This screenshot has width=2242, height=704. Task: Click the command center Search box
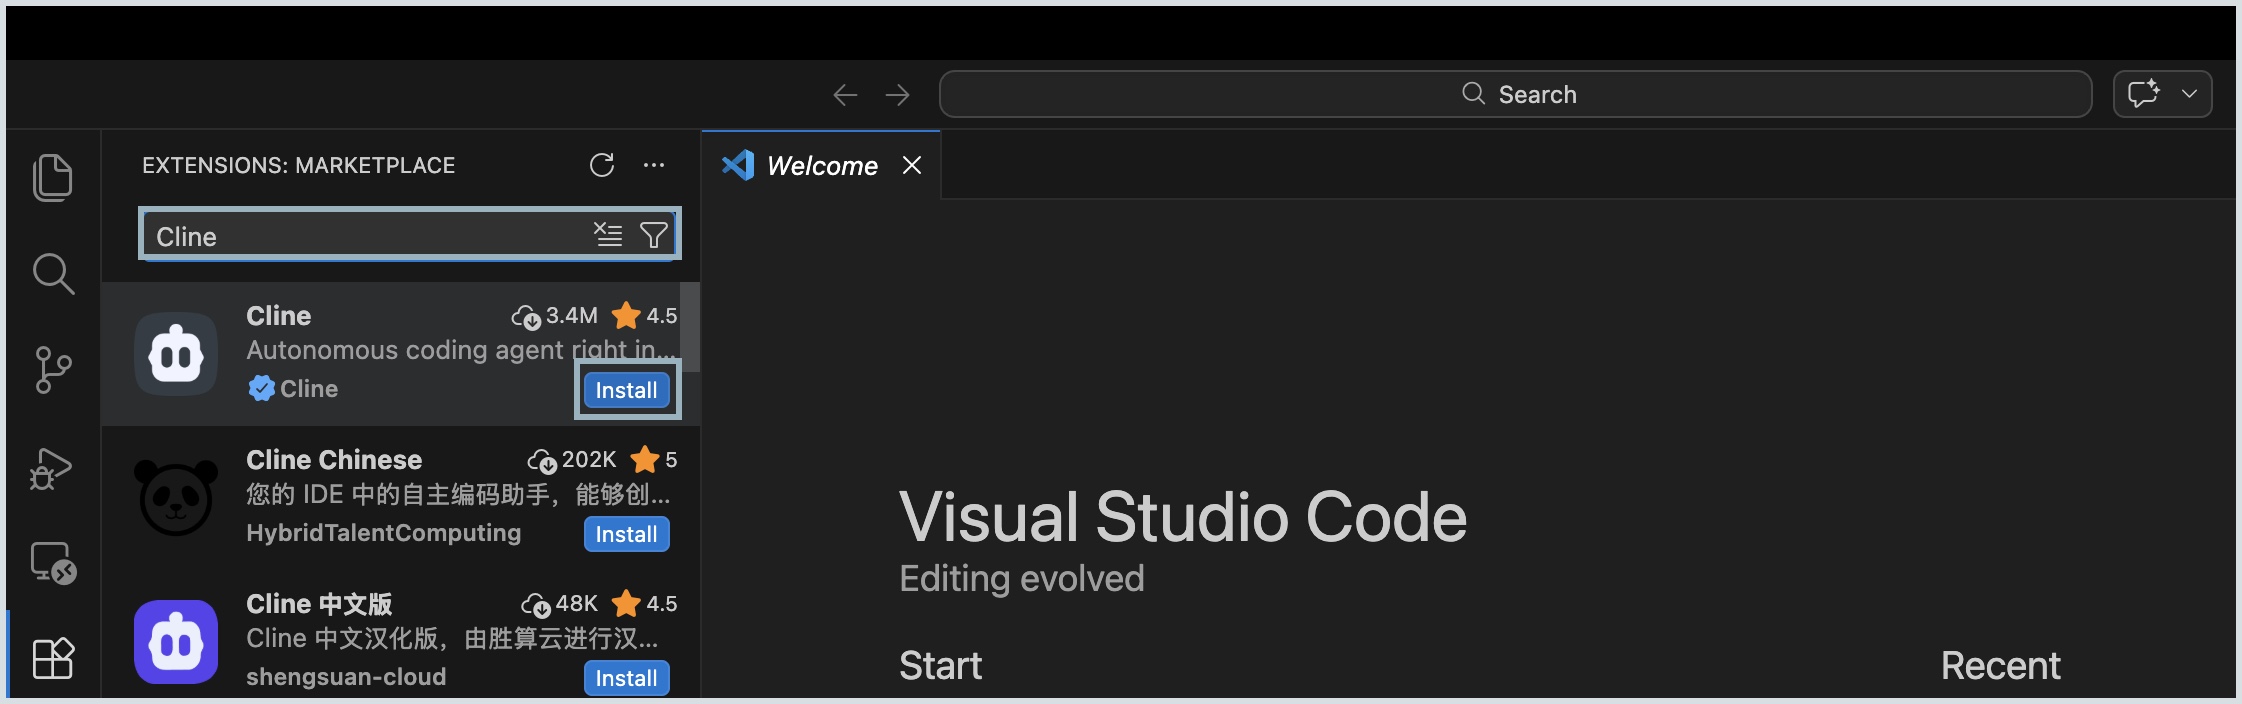tap(1515, 94)
